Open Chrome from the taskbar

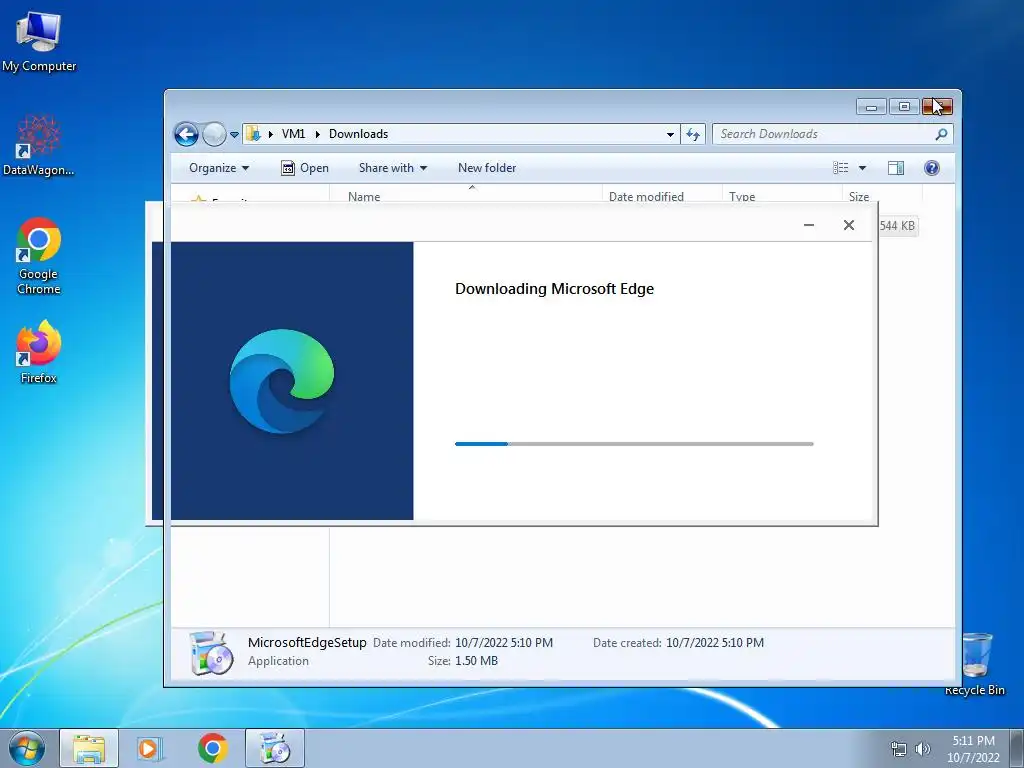click(212, 748)
